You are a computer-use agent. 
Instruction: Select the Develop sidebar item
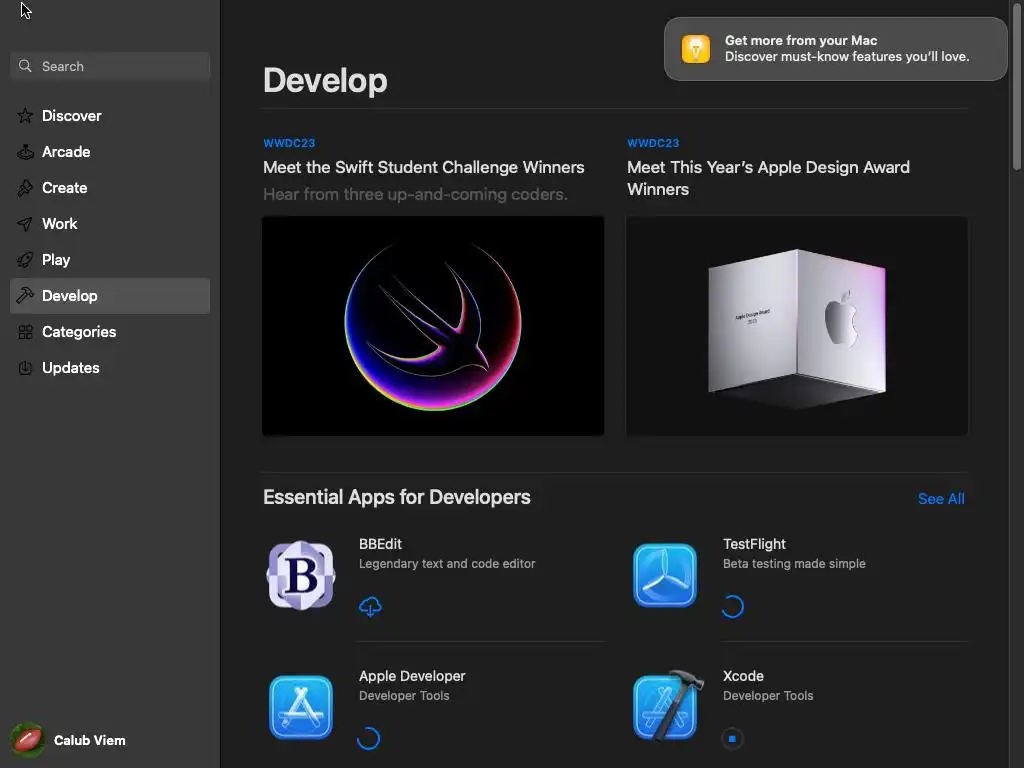110,296
